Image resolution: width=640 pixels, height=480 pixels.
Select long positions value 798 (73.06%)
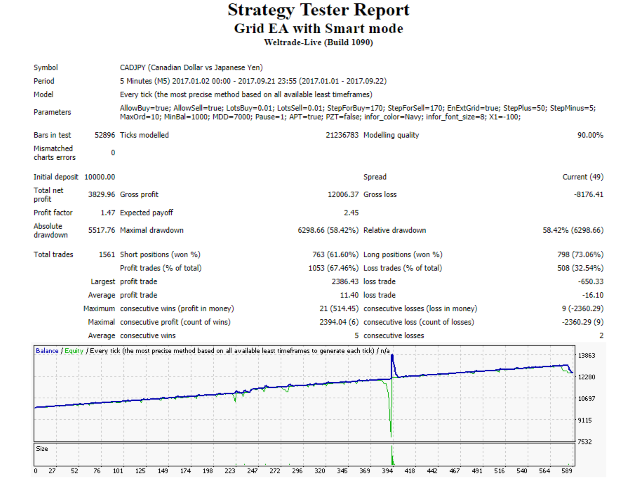580,255
